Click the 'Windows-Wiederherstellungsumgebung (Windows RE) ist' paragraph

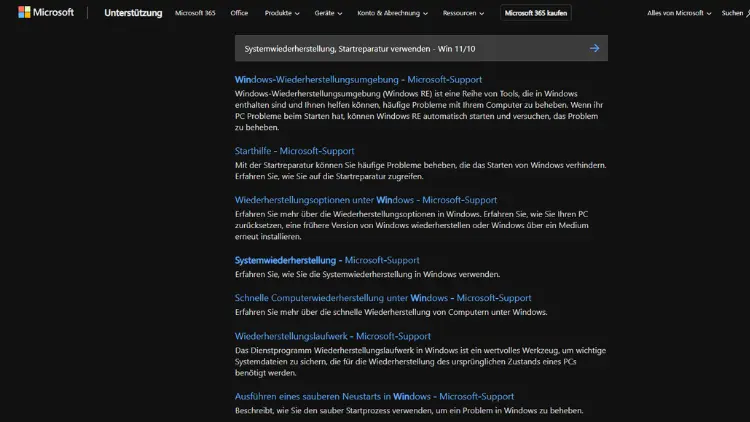coord(419,111)
